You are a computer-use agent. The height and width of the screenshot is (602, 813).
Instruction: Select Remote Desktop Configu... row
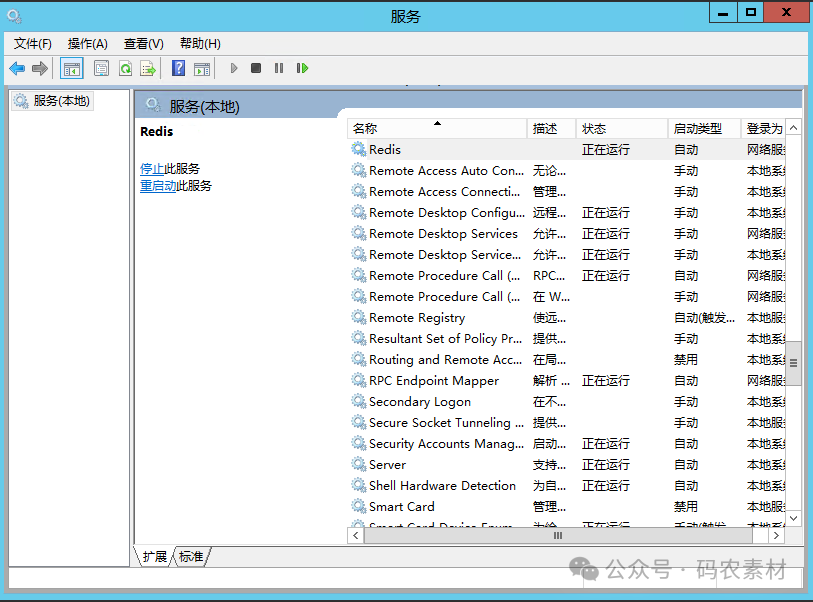[x=566, y=213]
